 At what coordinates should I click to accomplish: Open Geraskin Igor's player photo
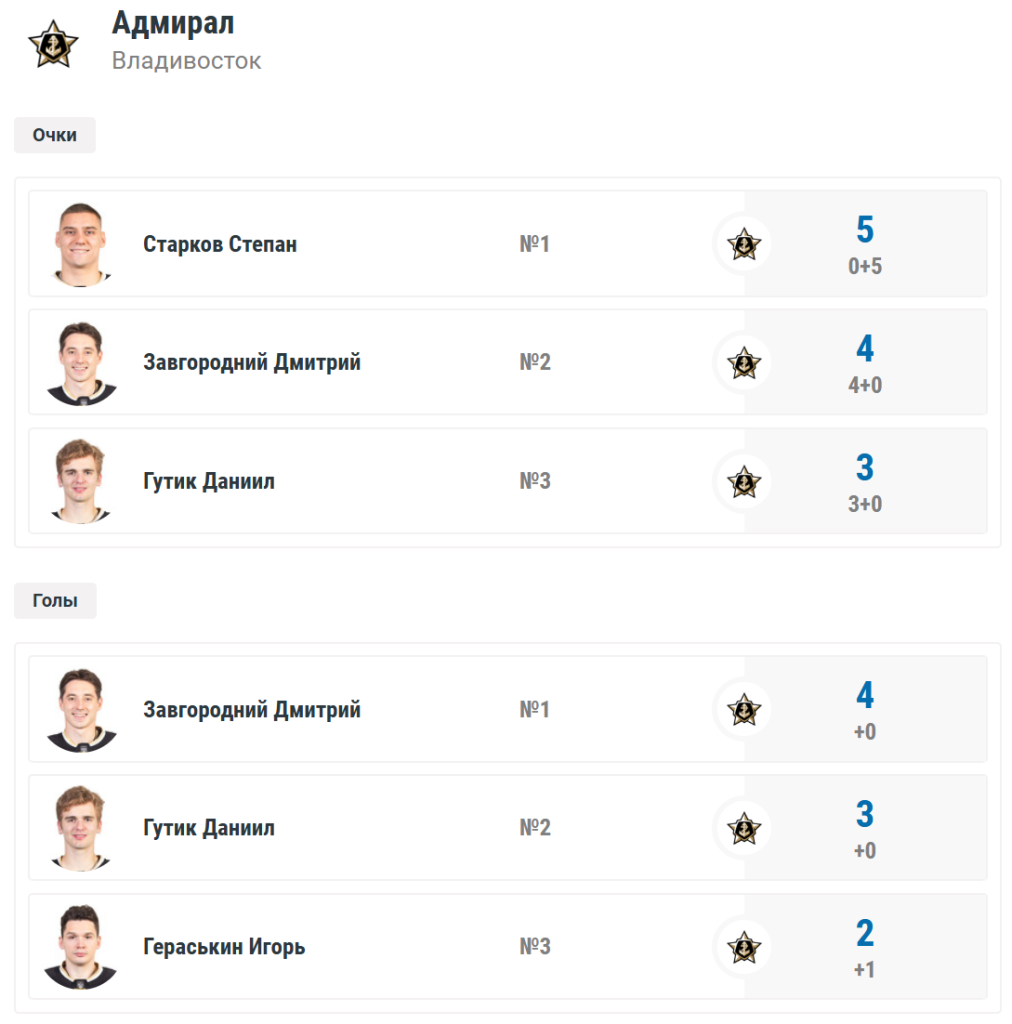tap(81, 947)
